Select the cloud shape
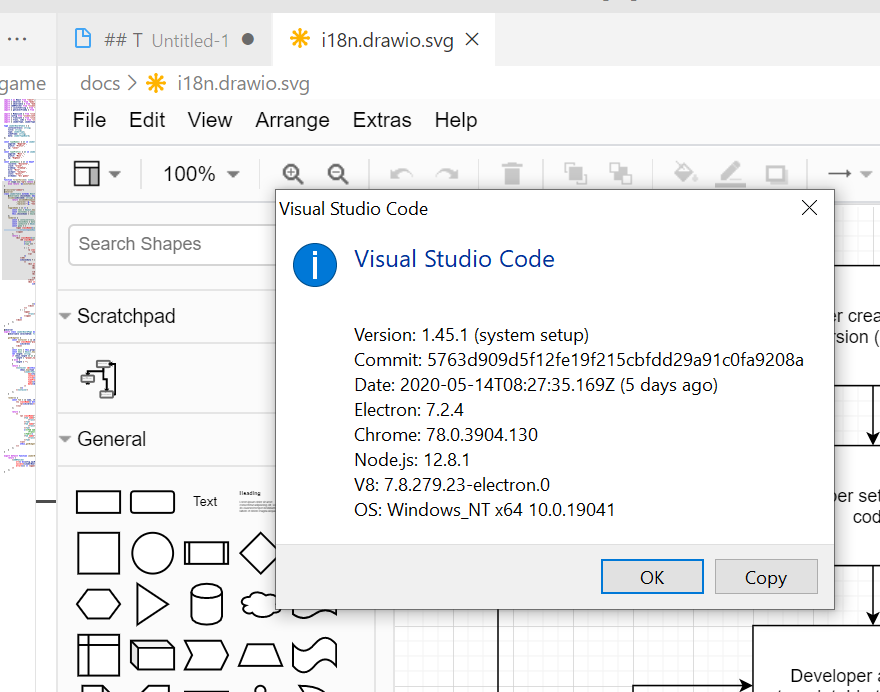 (x=257, y=604)
